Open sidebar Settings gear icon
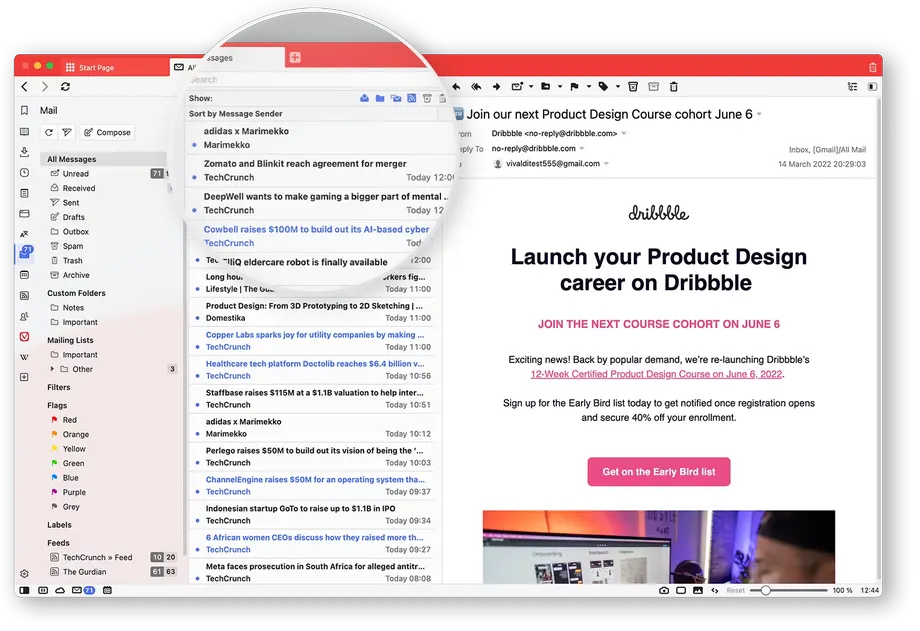The width and height of the screenshot is (920, 631). click(24, 573)
